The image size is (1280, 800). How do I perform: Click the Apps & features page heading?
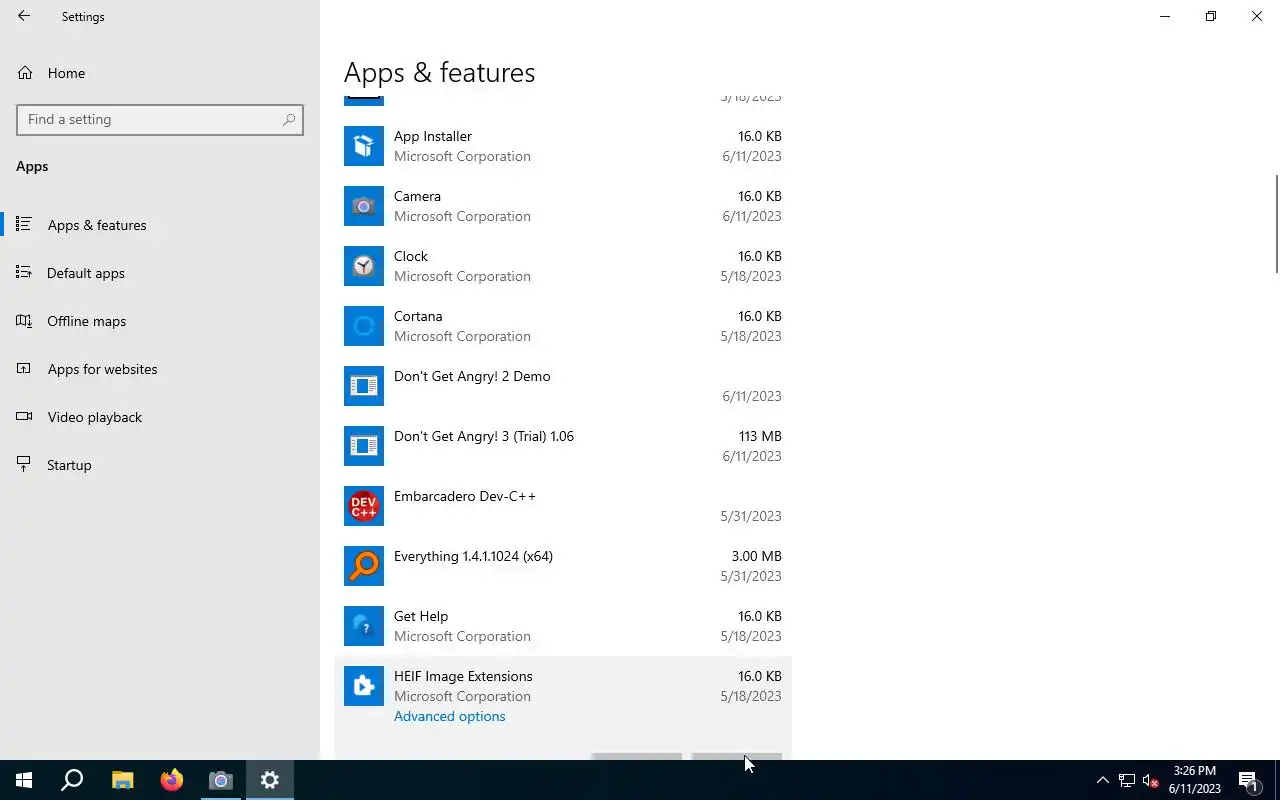pyautogui.click(x=439, y=73)
